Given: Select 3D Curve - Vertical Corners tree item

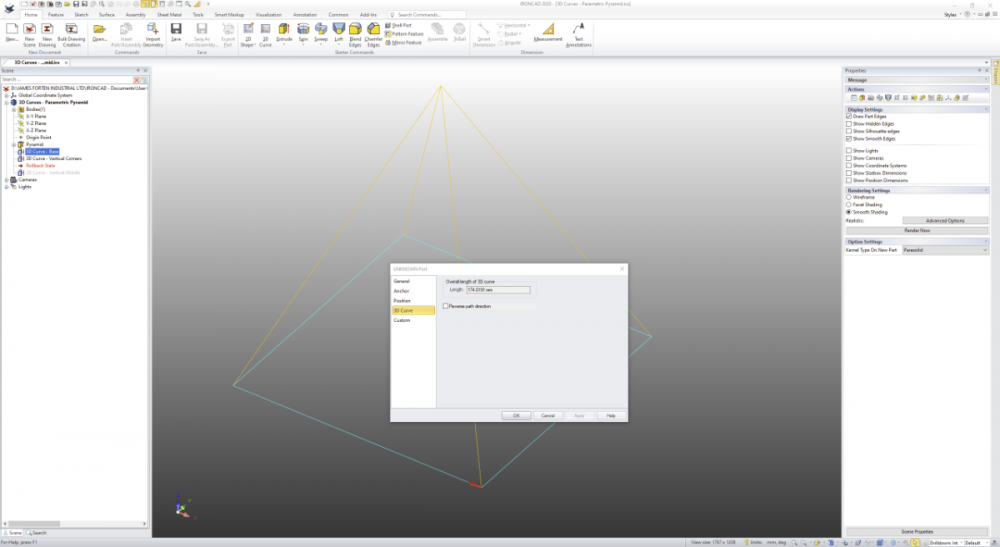Looking at the screenshot, I should [x=54, y=158].
